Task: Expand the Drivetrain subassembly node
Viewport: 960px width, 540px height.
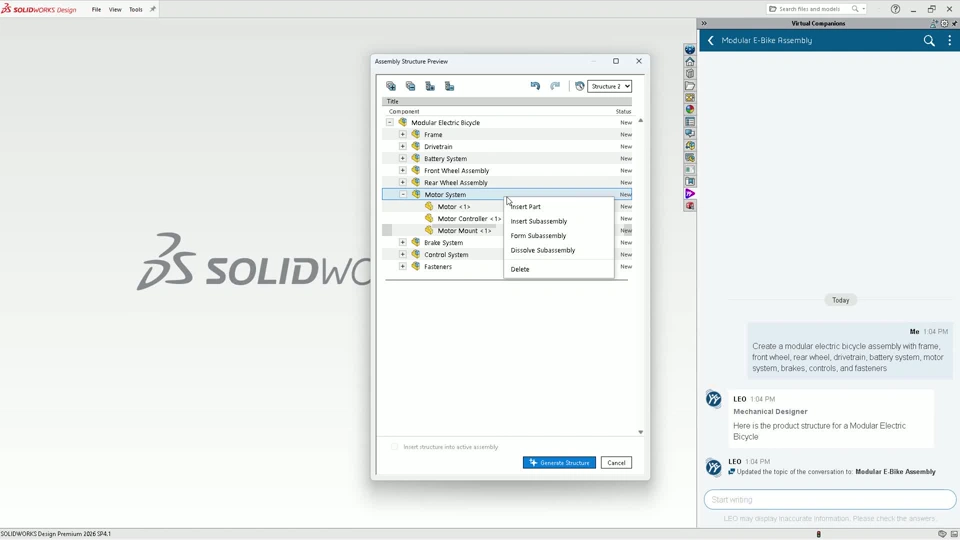Action: pyautogui.click(x=402, y=146)
